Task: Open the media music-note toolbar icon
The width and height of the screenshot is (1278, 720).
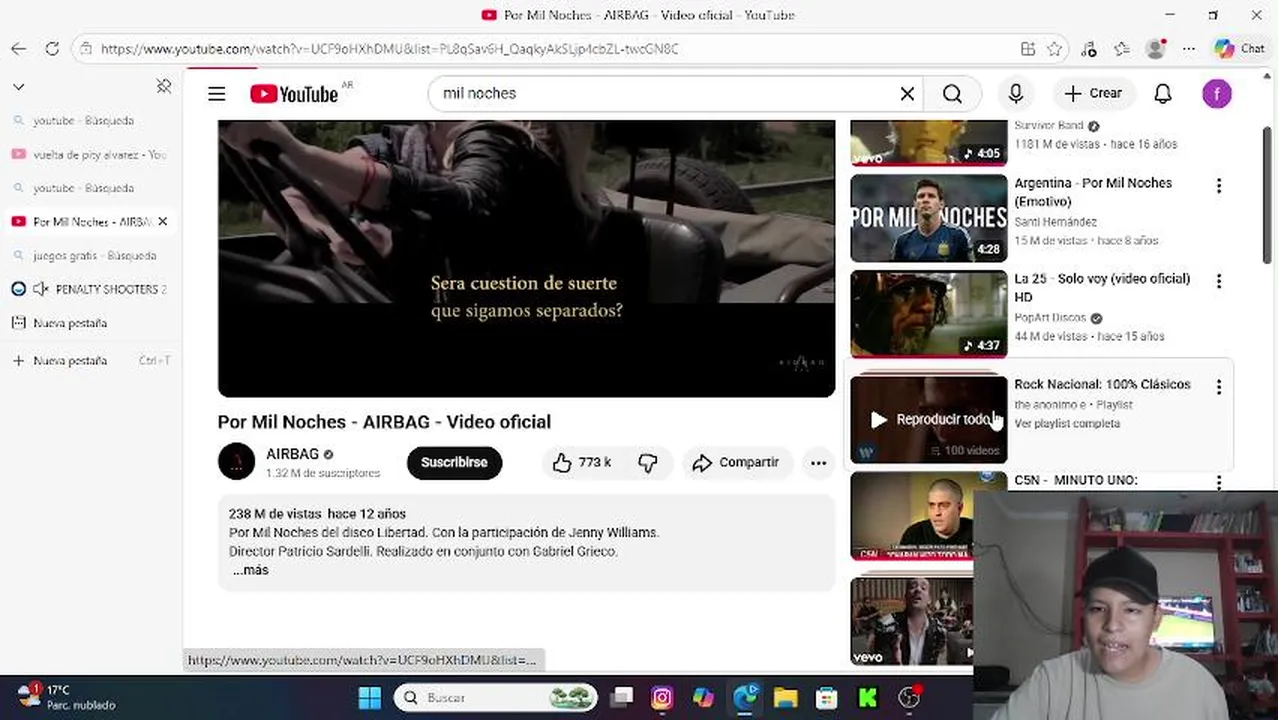Action: coord(1089,49)
